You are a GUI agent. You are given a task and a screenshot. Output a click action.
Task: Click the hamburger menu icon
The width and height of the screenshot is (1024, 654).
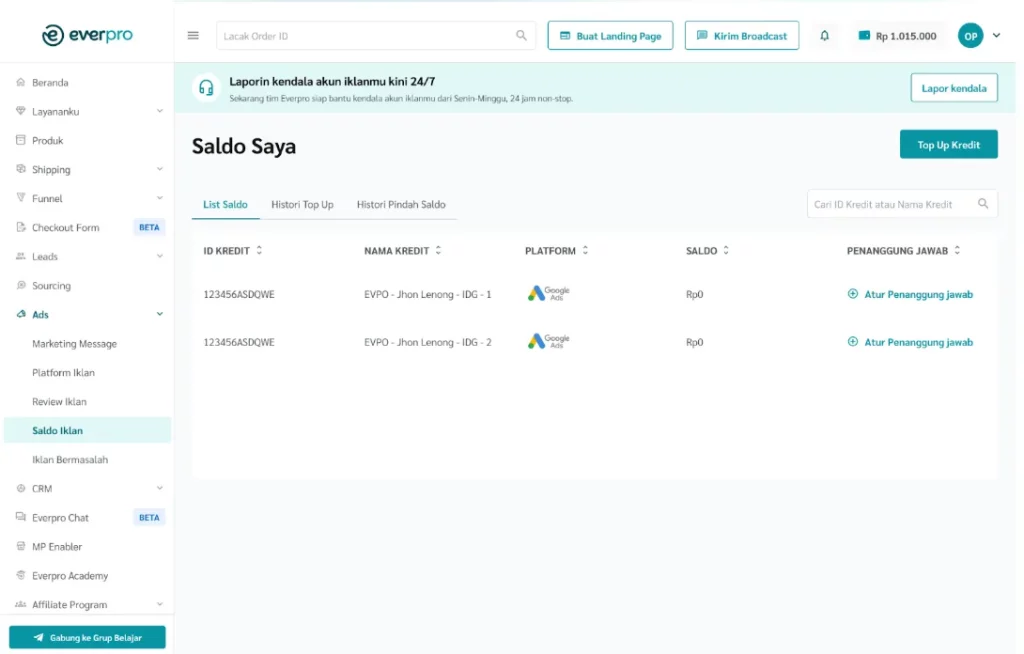pos(193,36)
